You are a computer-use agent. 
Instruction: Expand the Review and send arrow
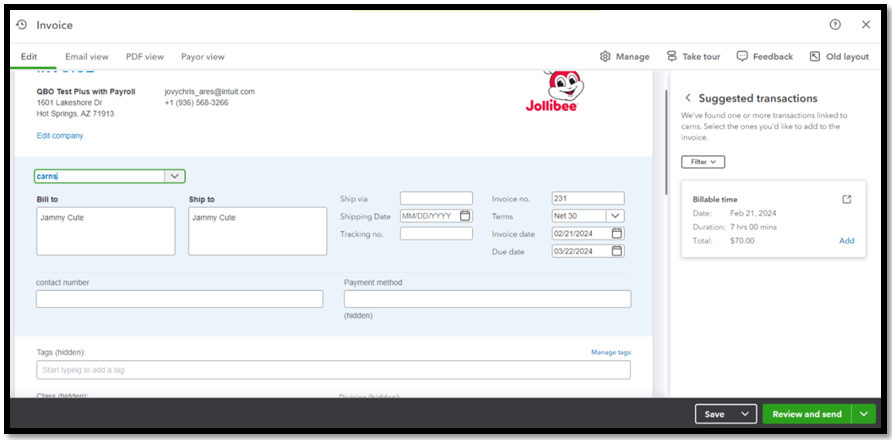pos(865,414)
